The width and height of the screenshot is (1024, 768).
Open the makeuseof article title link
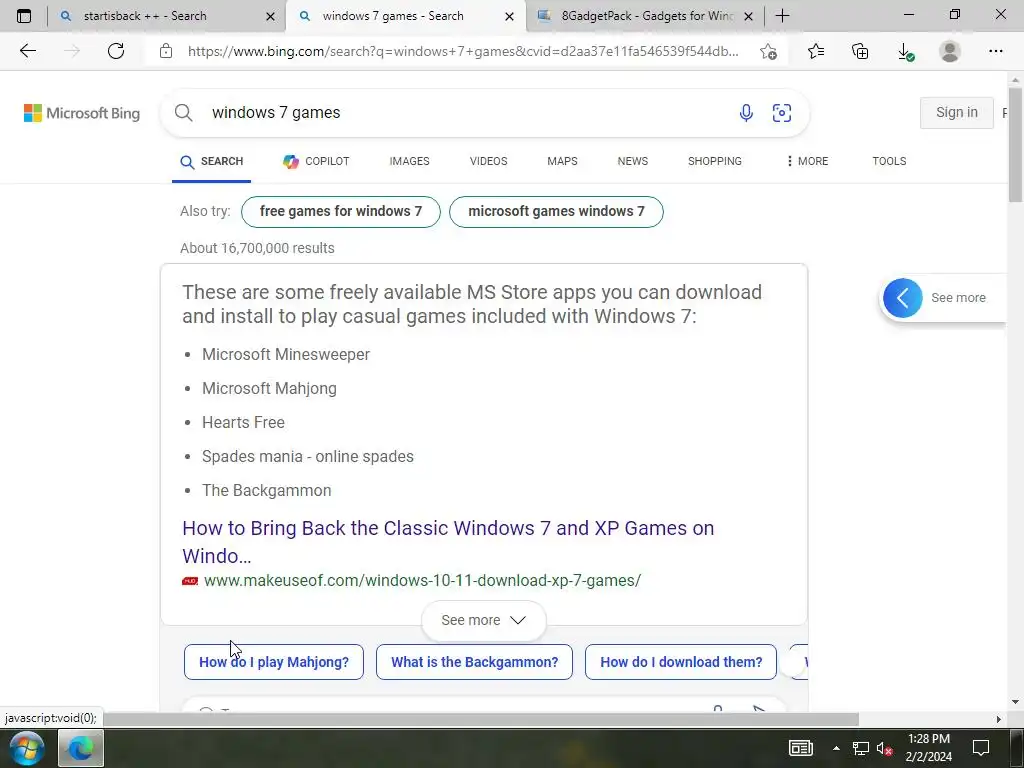click(448, 542)
